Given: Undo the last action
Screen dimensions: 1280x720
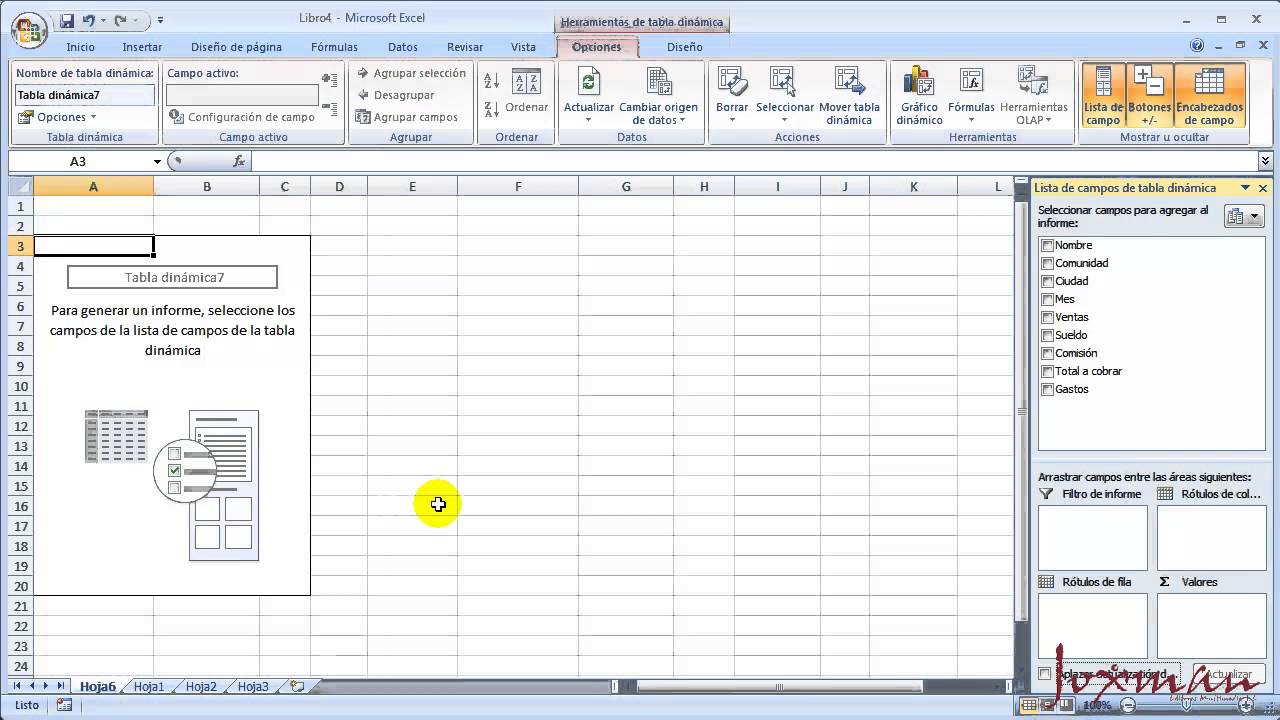Looking at the screenshot, I should click(90, 19).
